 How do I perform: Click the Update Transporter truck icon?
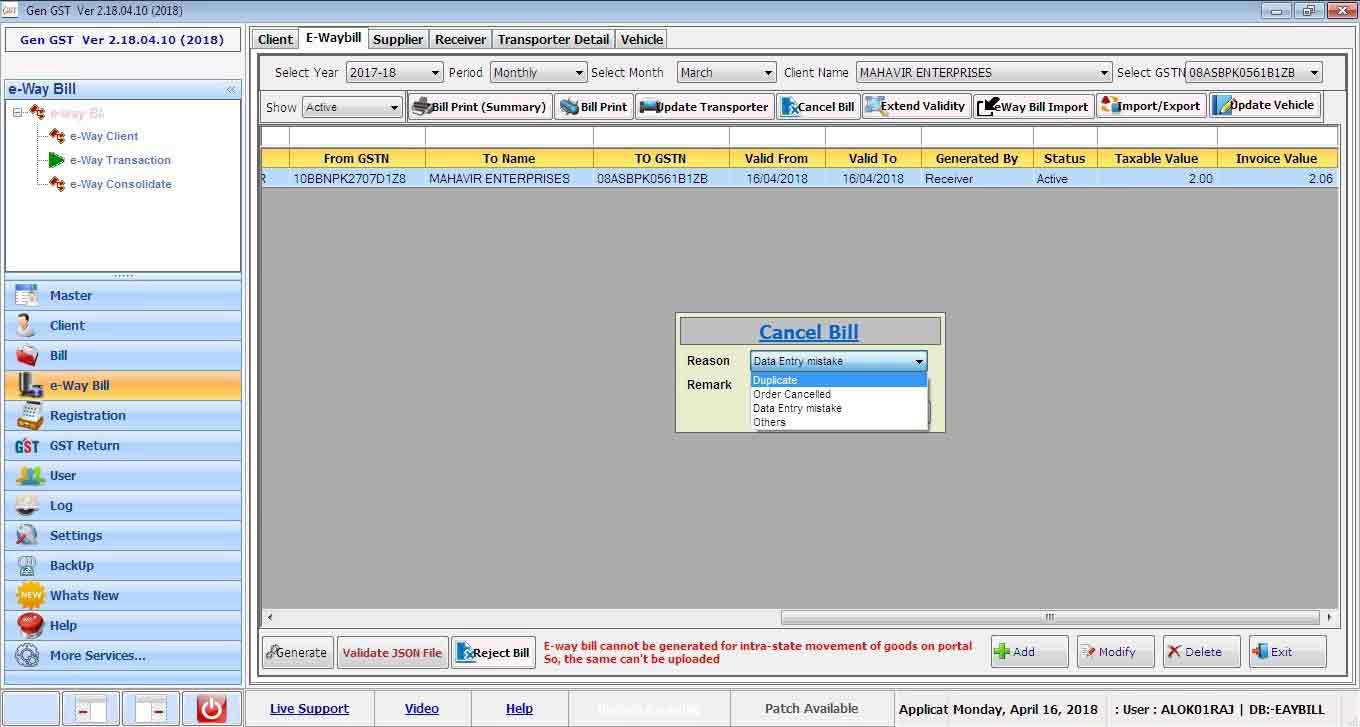click(647, 107)
